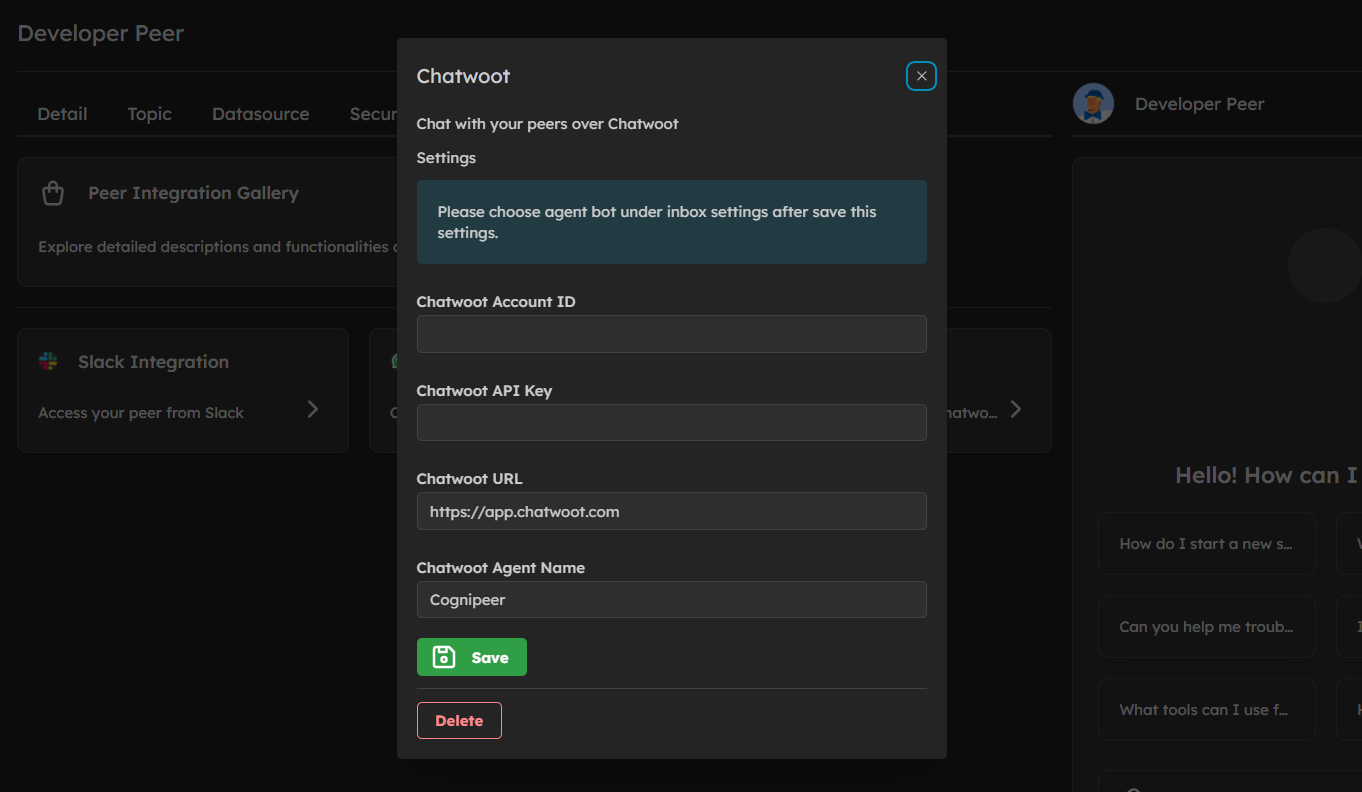
Task: Click the Chatwoot URL field
Action: 671,511
